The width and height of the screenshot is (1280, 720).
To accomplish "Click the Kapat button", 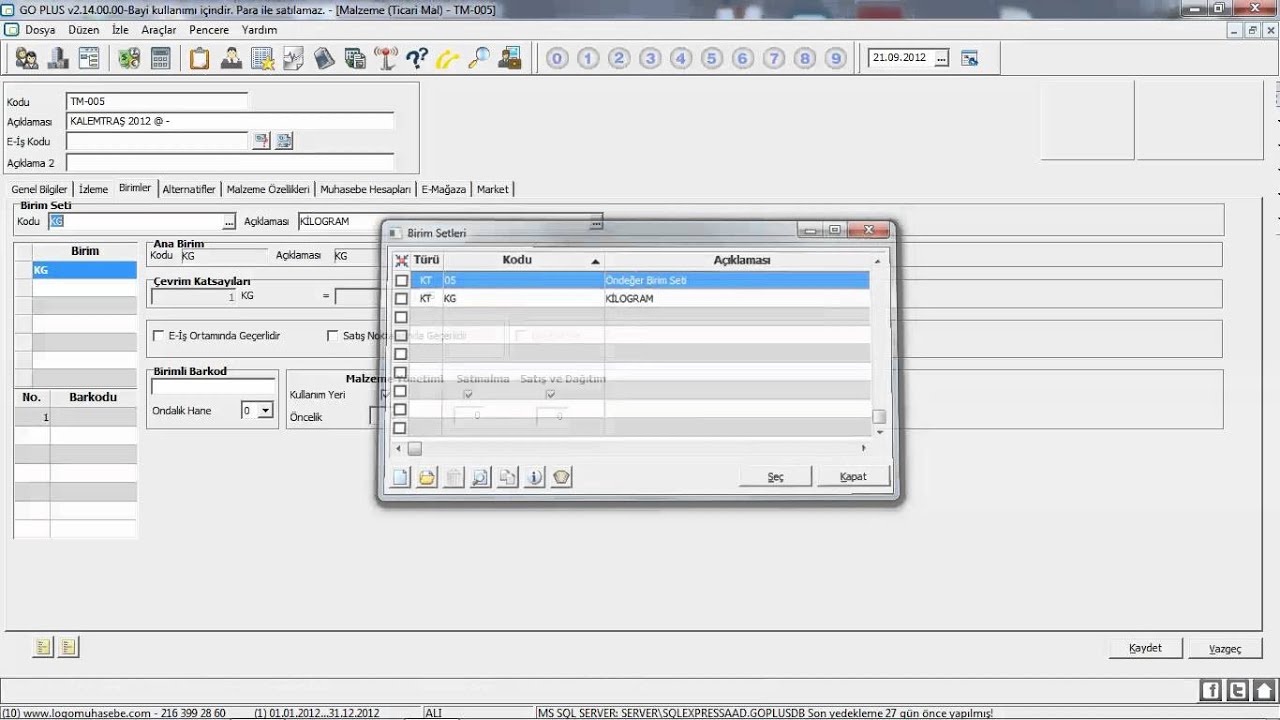I will 853,477.
